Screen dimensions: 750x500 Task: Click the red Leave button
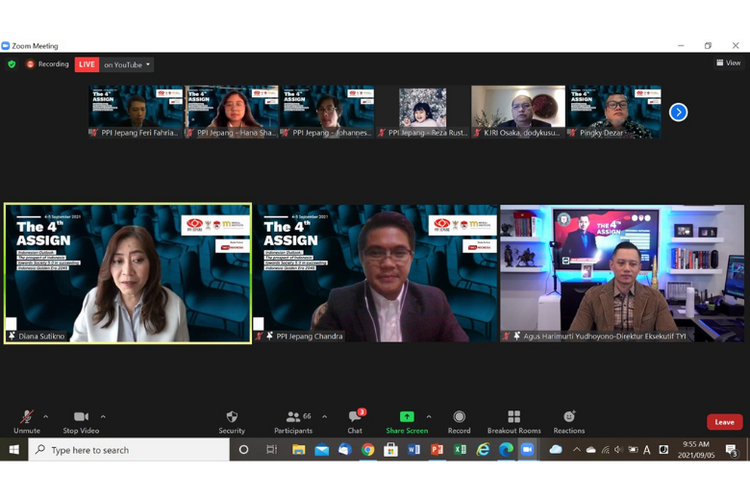(x=724, y=422)
